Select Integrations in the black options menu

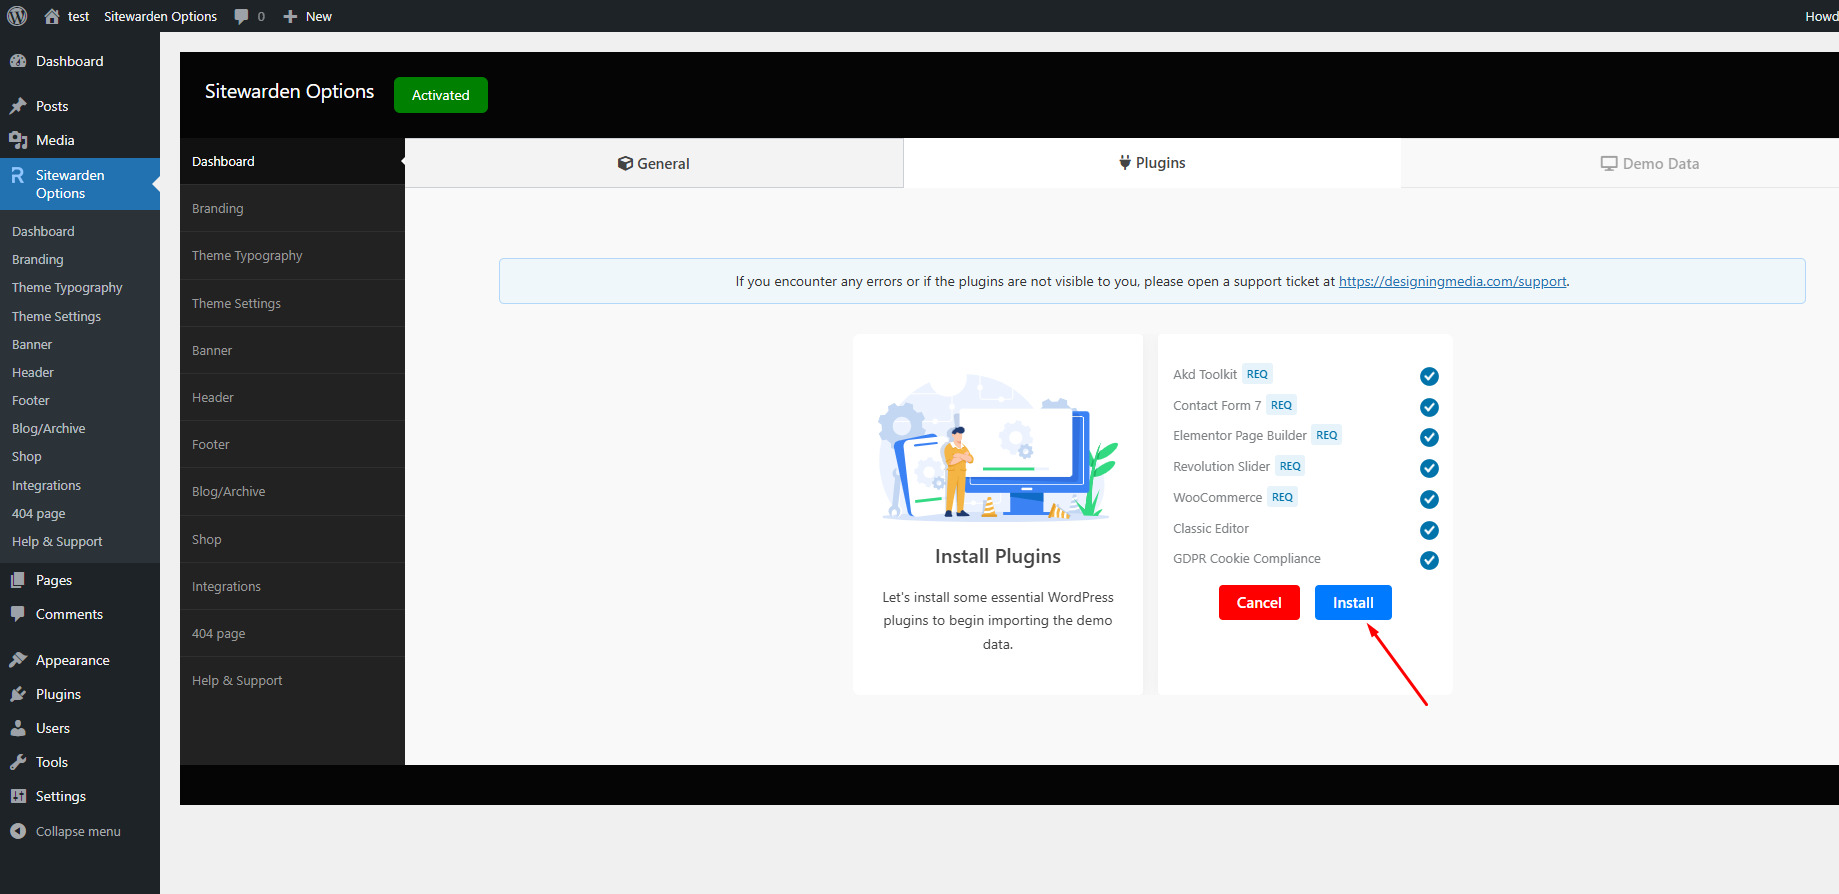pos(292,586)
